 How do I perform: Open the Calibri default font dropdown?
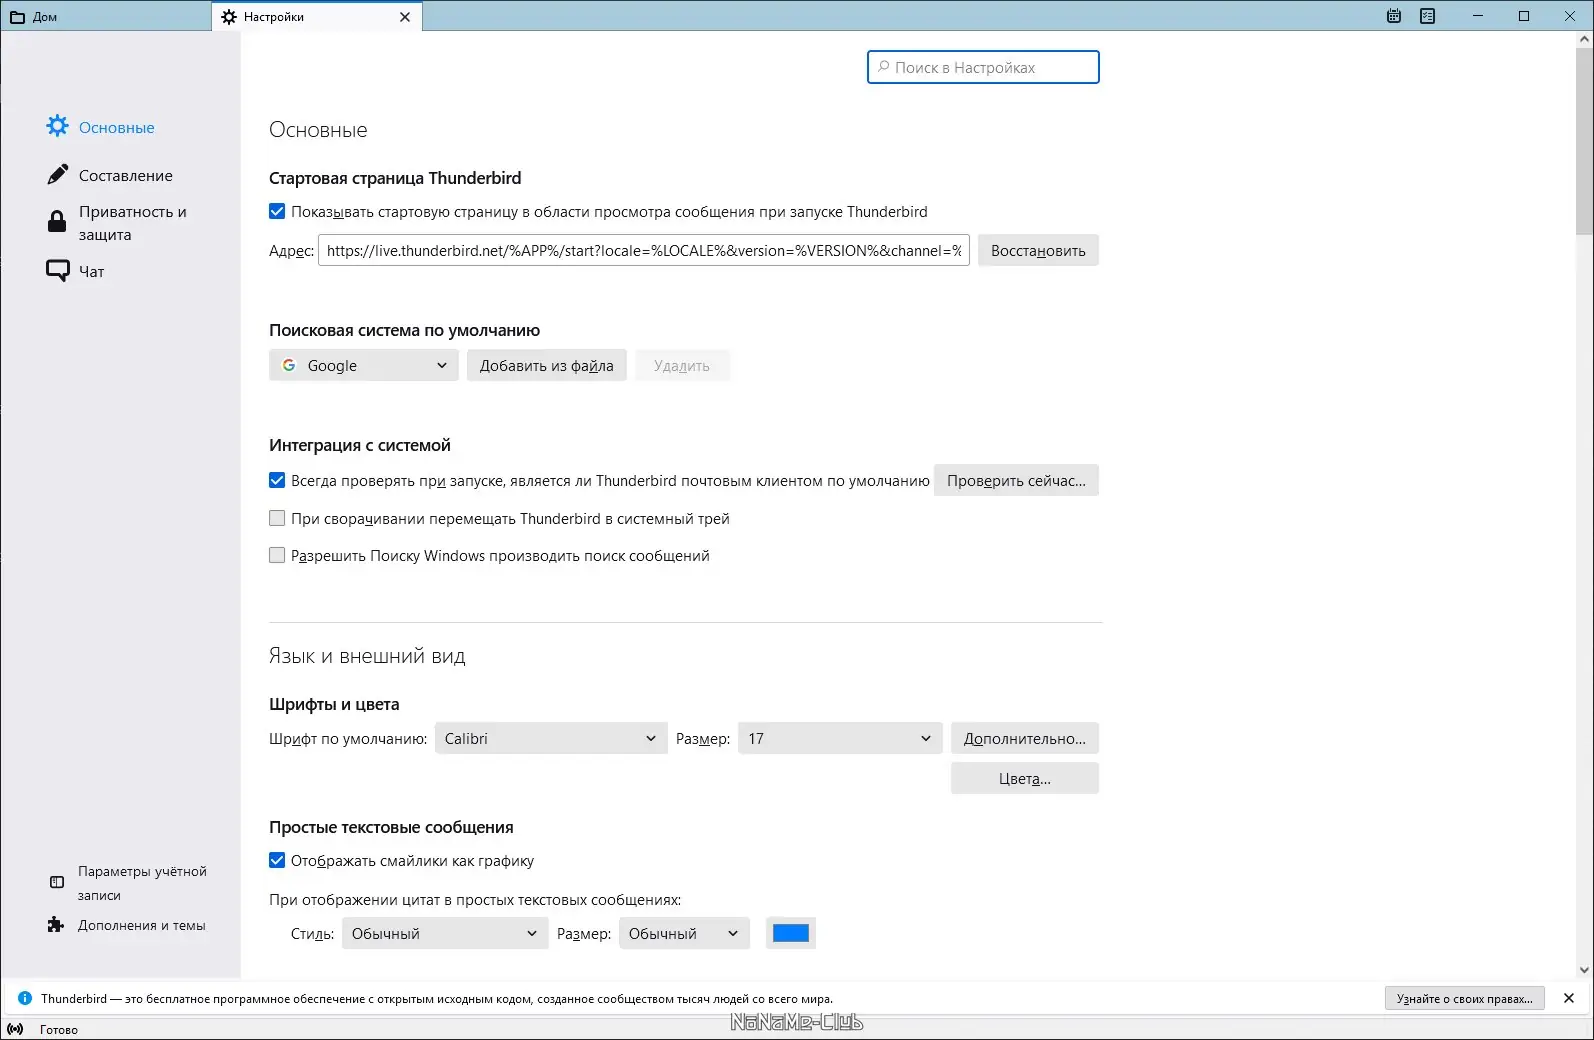click(x=551, y=738)
